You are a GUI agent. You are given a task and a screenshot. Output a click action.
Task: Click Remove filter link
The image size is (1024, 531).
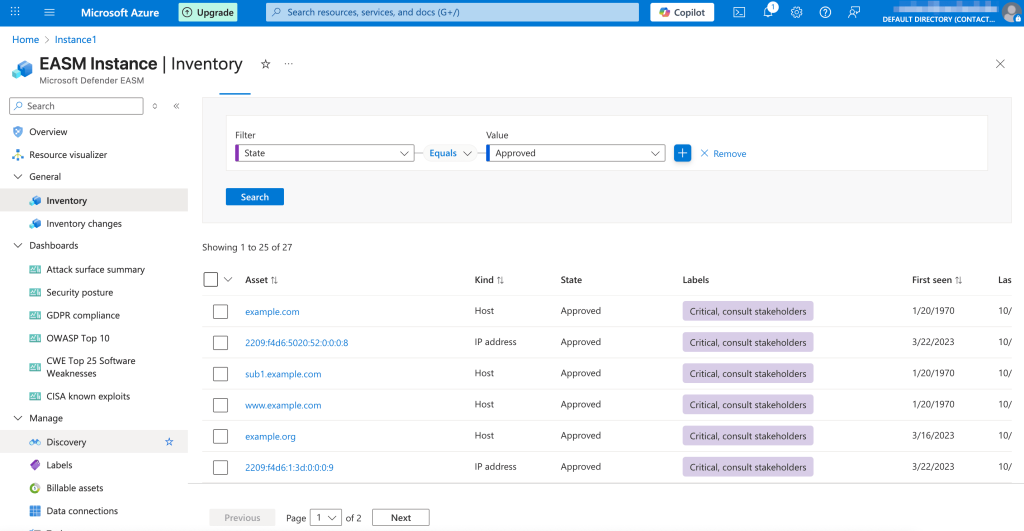[x=723, y=153]
